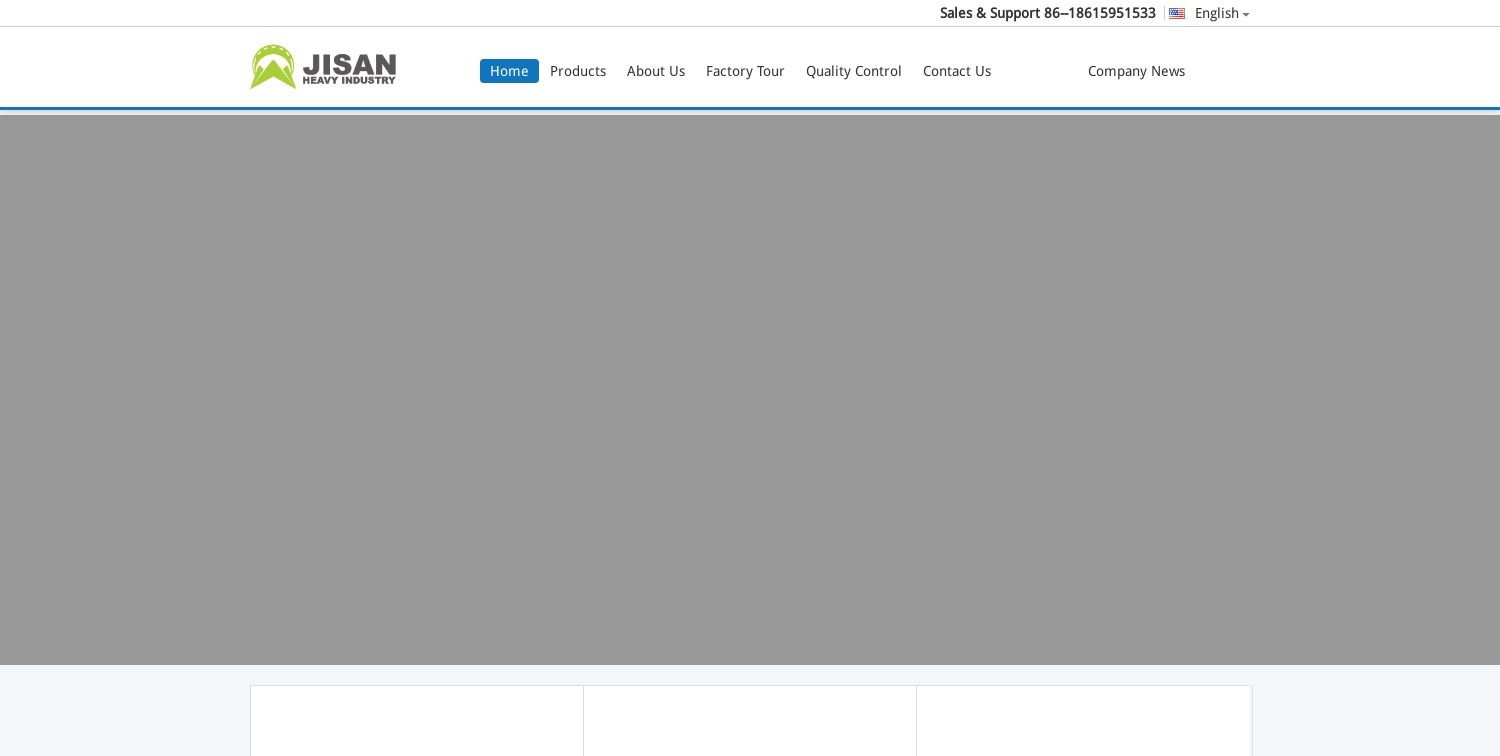This screenshot has width=1500, height=756.
Task: Click the hero banner image
Action: pyautogui.click(x=750, y=390)
